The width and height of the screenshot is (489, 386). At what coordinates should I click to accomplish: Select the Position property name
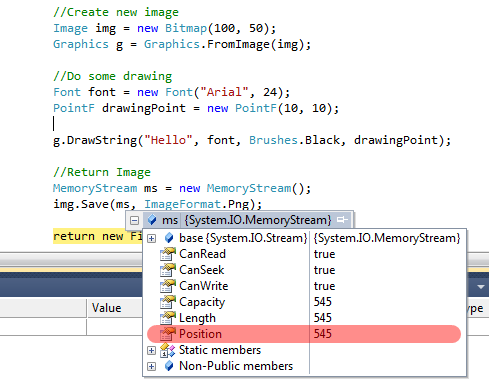click(x=200, y=334)
